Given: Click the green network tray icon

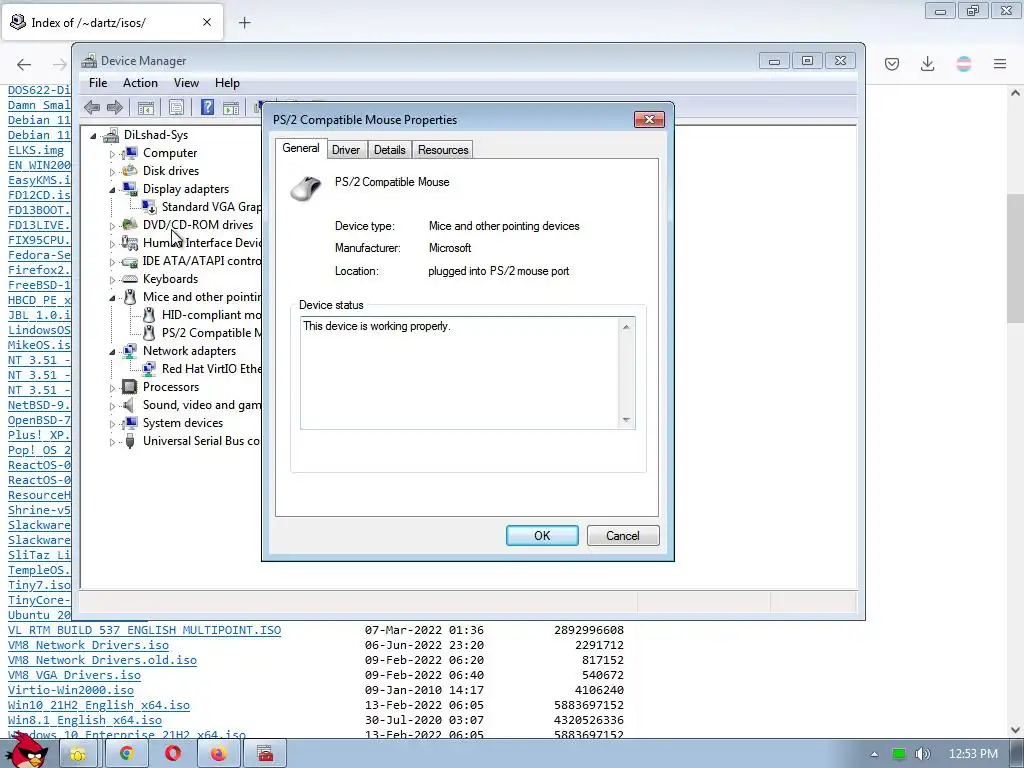Looking at the screenshot, I should [899, 754].
